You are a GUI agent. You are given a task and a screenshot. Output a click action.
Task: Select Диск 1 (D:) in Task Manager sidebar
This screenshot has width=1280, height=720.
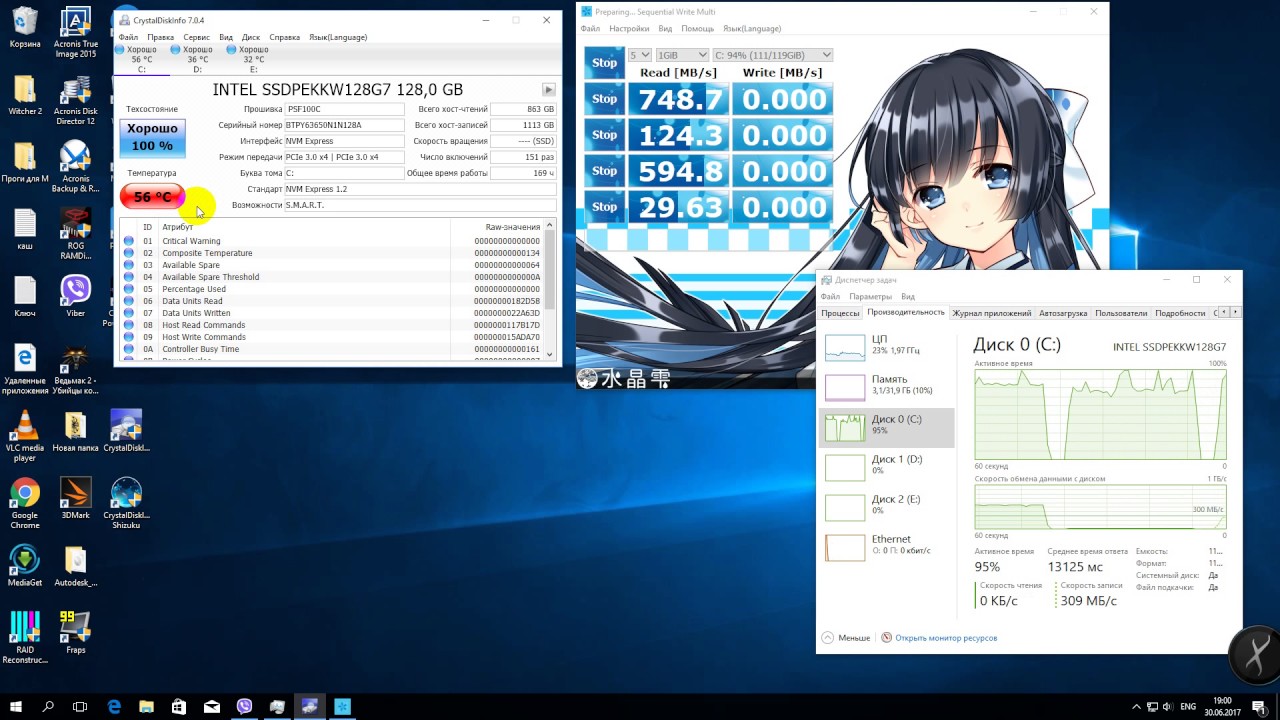pos(887,466)
